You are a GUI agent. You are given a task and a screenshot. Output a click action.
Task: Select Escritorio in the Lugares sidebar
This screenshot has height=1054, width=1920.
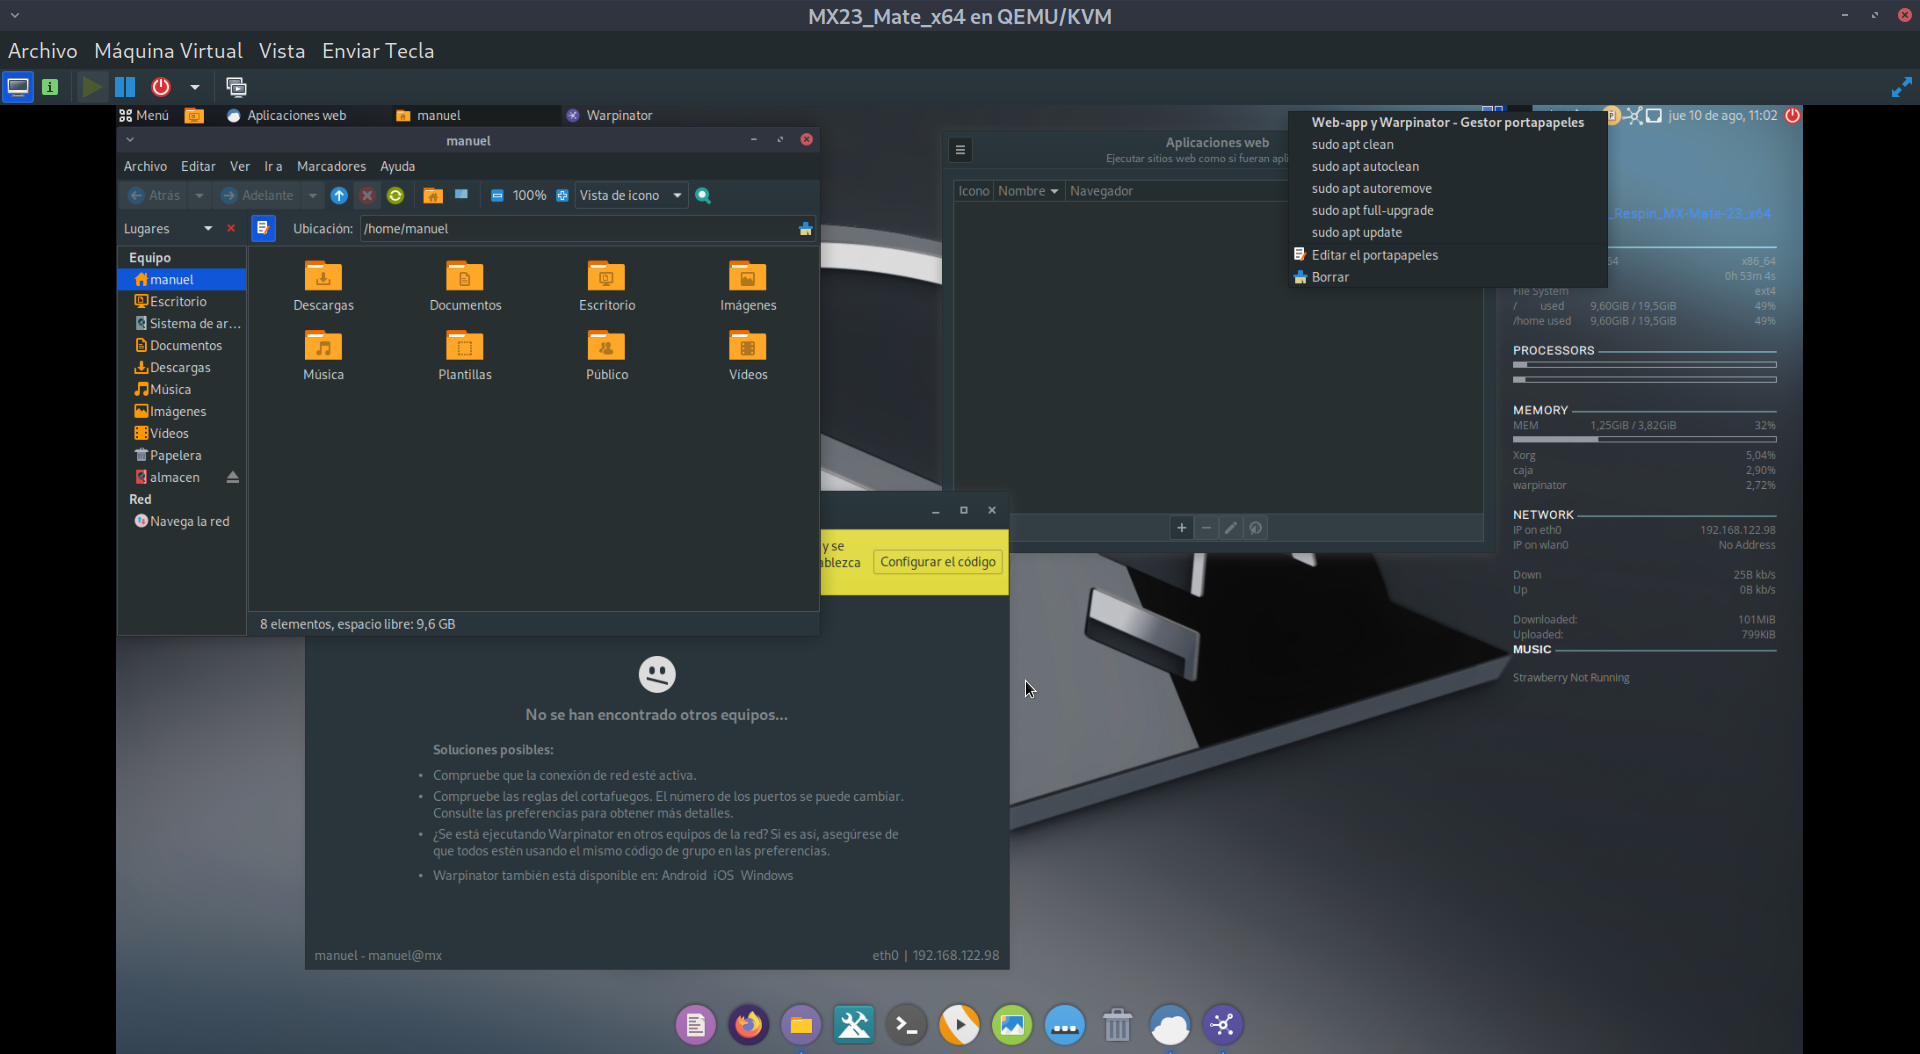[x=181, y=301]
